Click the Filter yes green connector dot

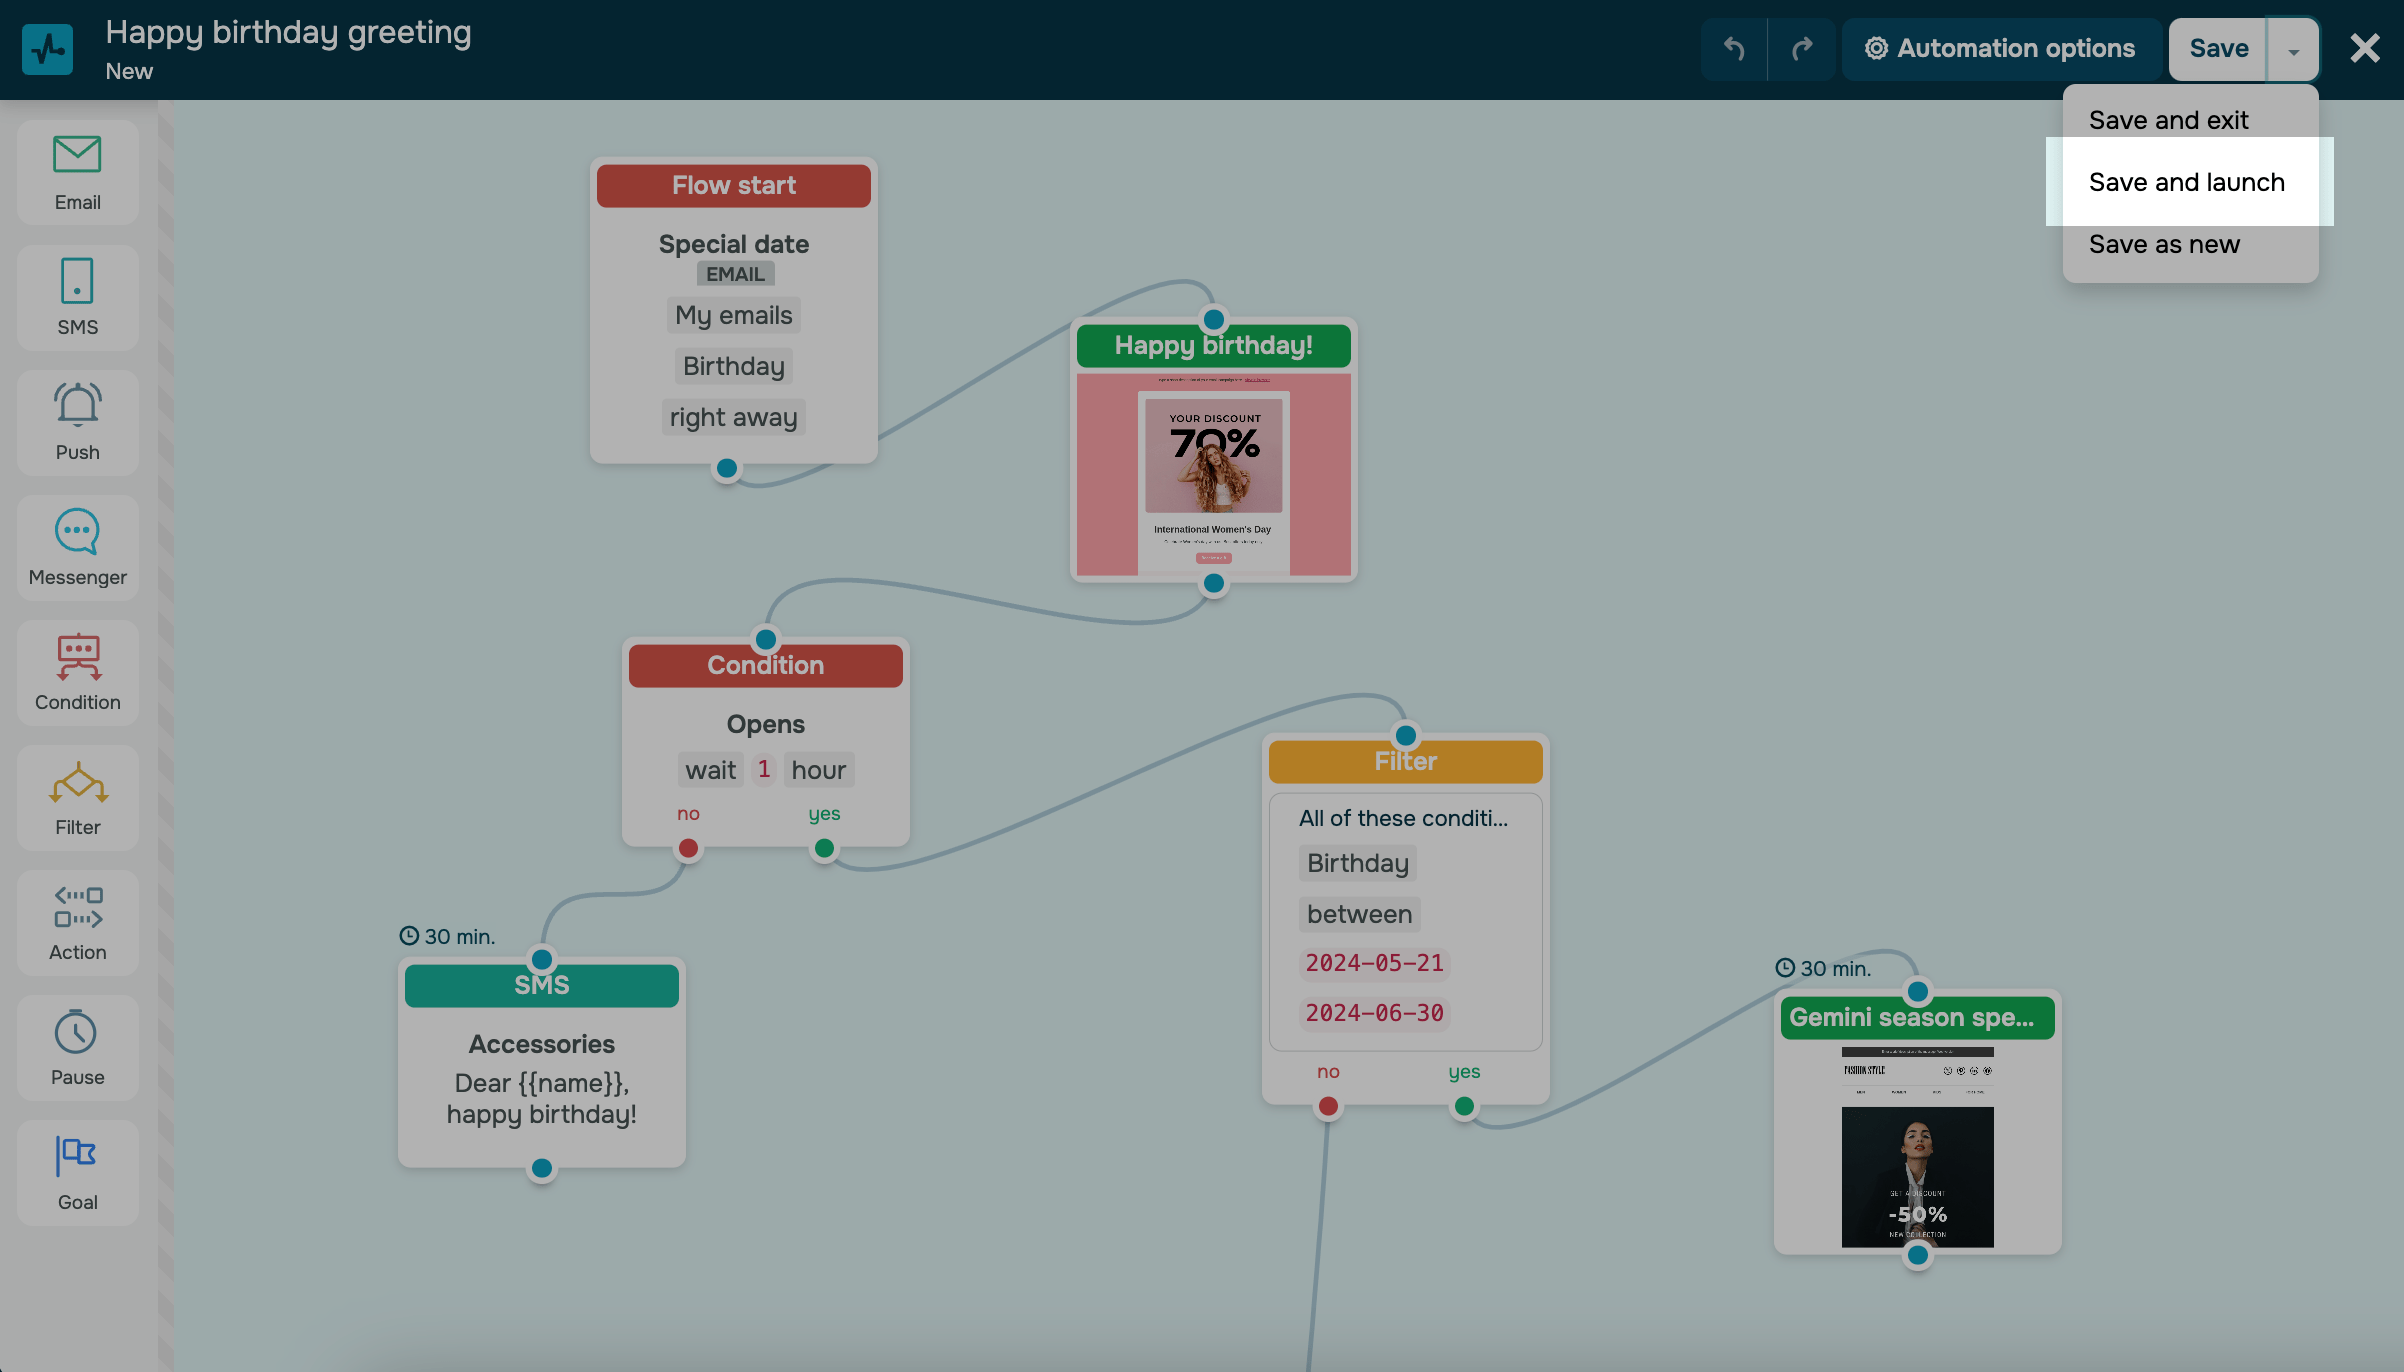point(1464,1106)
